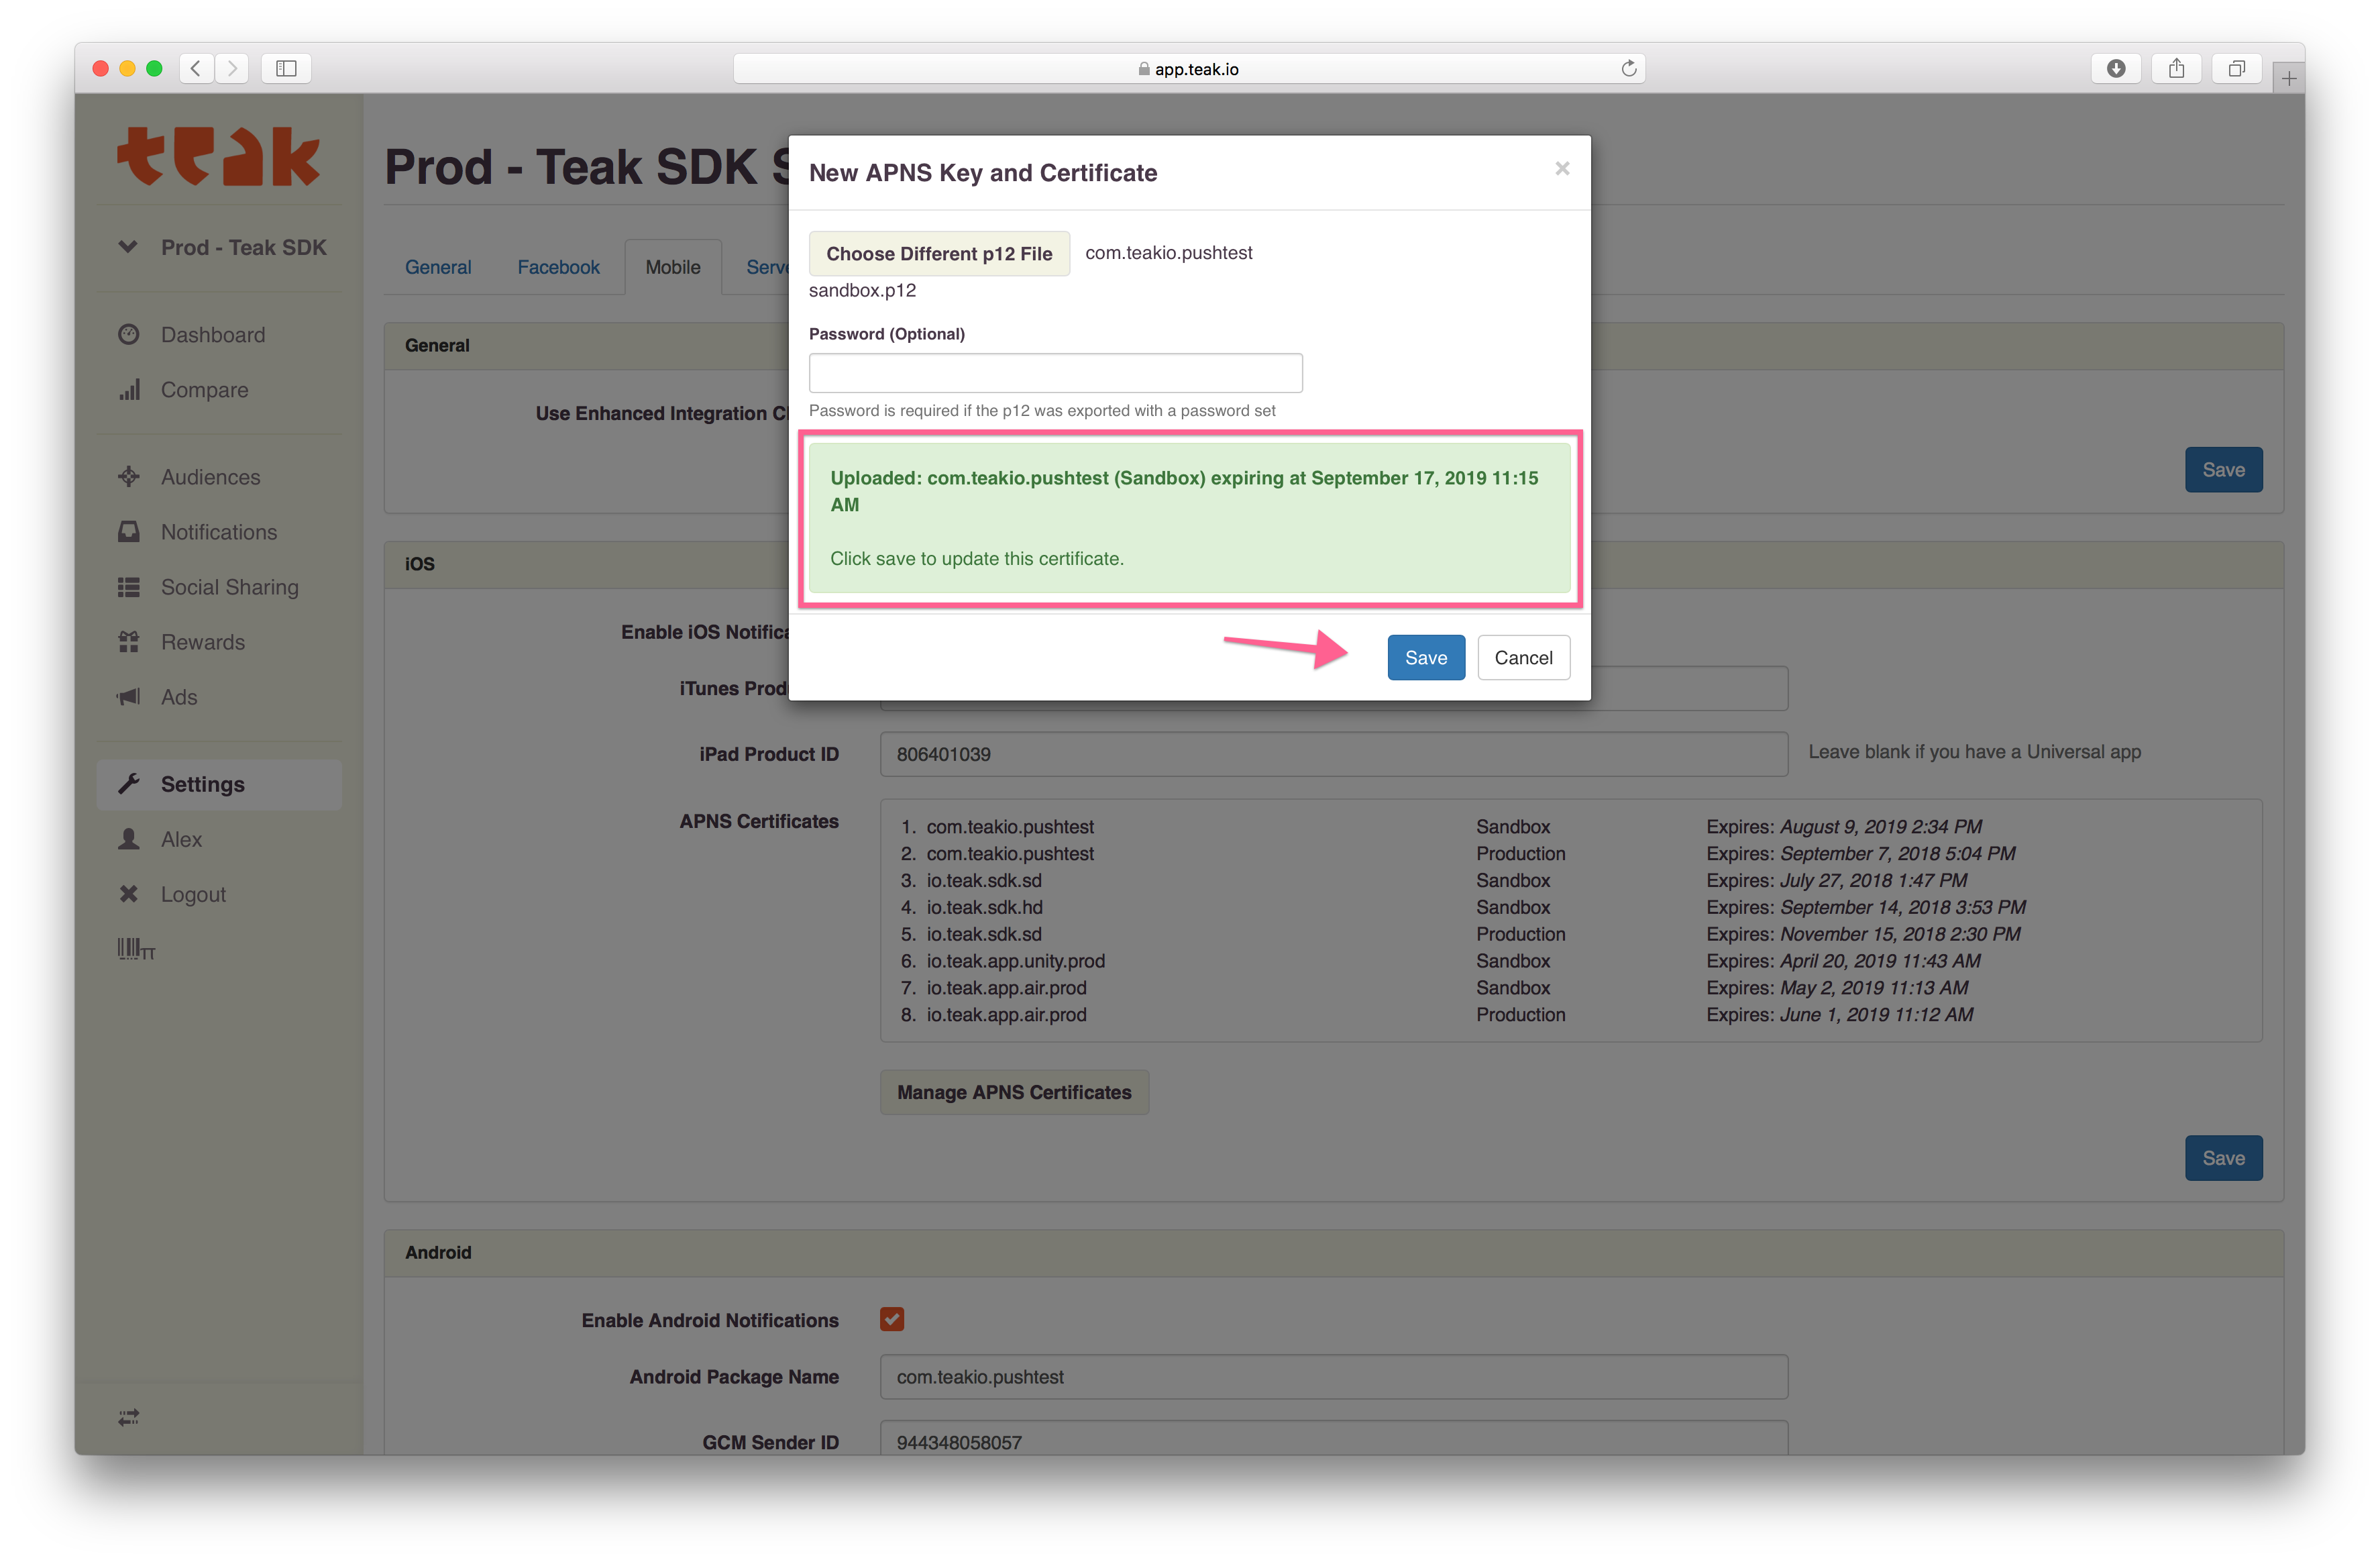Focus the Password (Optional) field

point(1055,373)
